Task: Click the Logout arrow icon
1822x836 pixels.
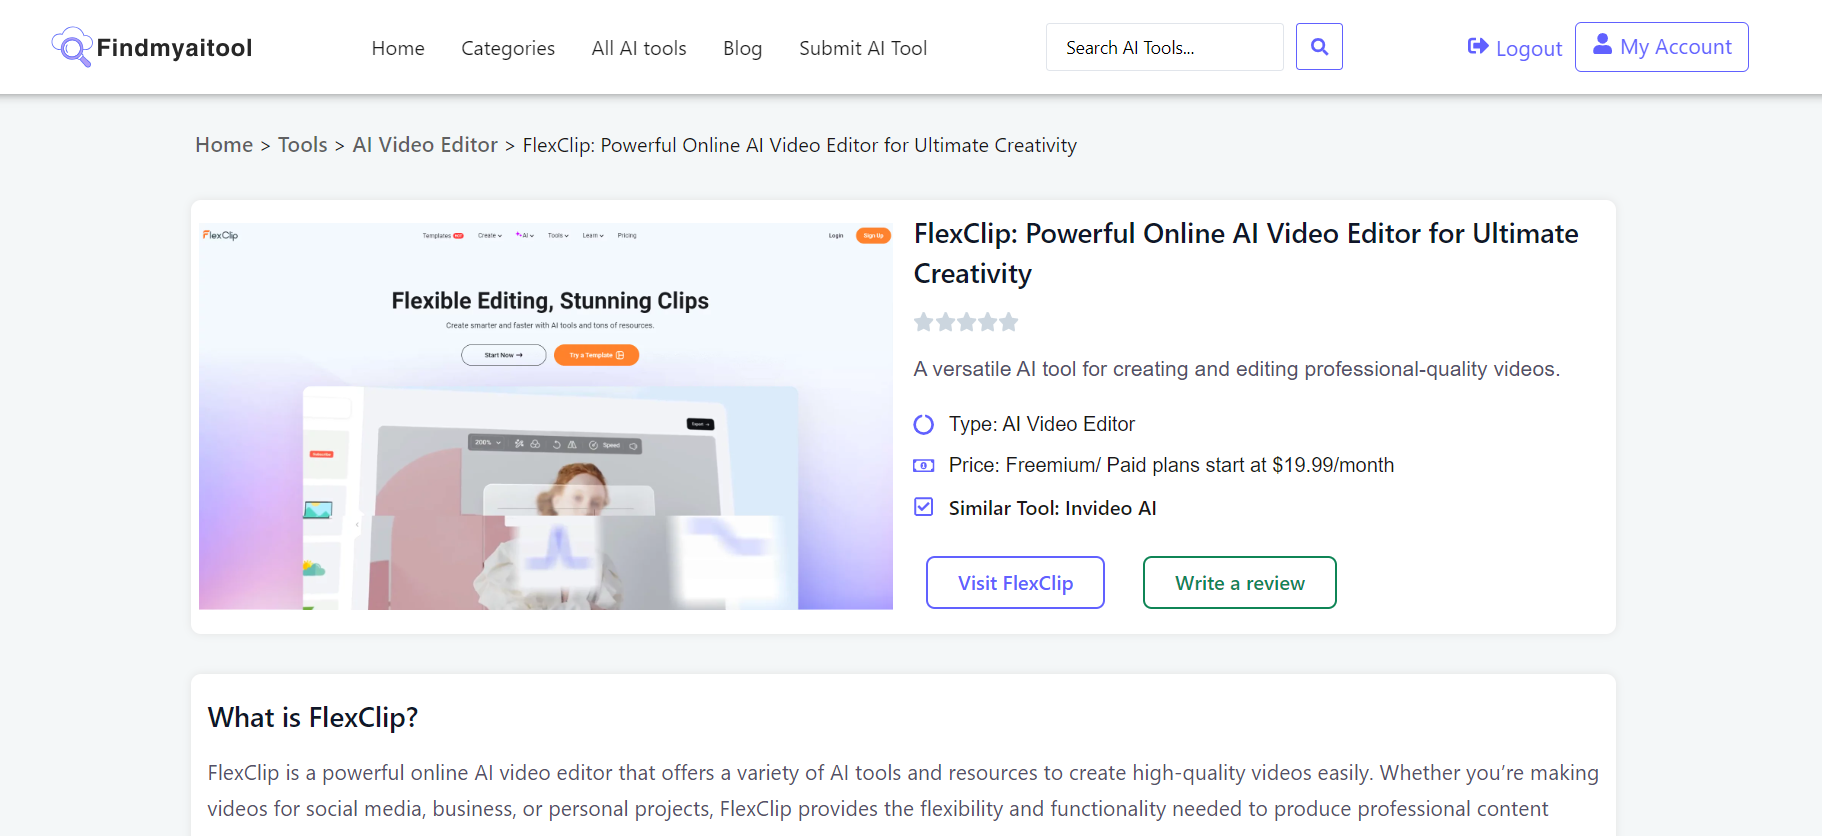Action: coord(1478,46)
